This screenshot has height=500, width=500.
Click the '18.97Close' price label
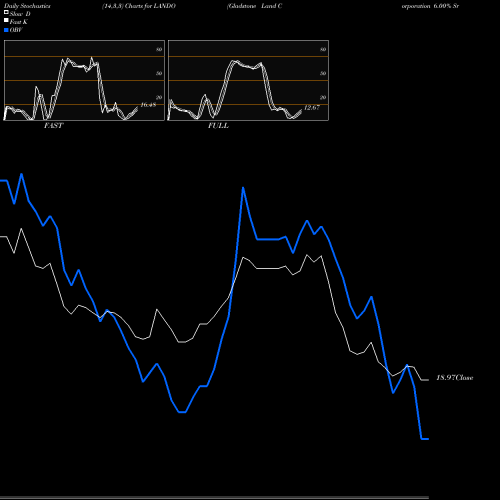pyautogui.click(x=455, y=378)
